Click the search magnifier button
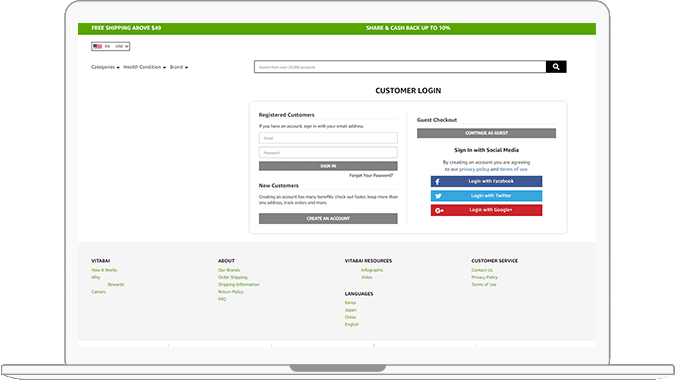 [x=556, y=67]
